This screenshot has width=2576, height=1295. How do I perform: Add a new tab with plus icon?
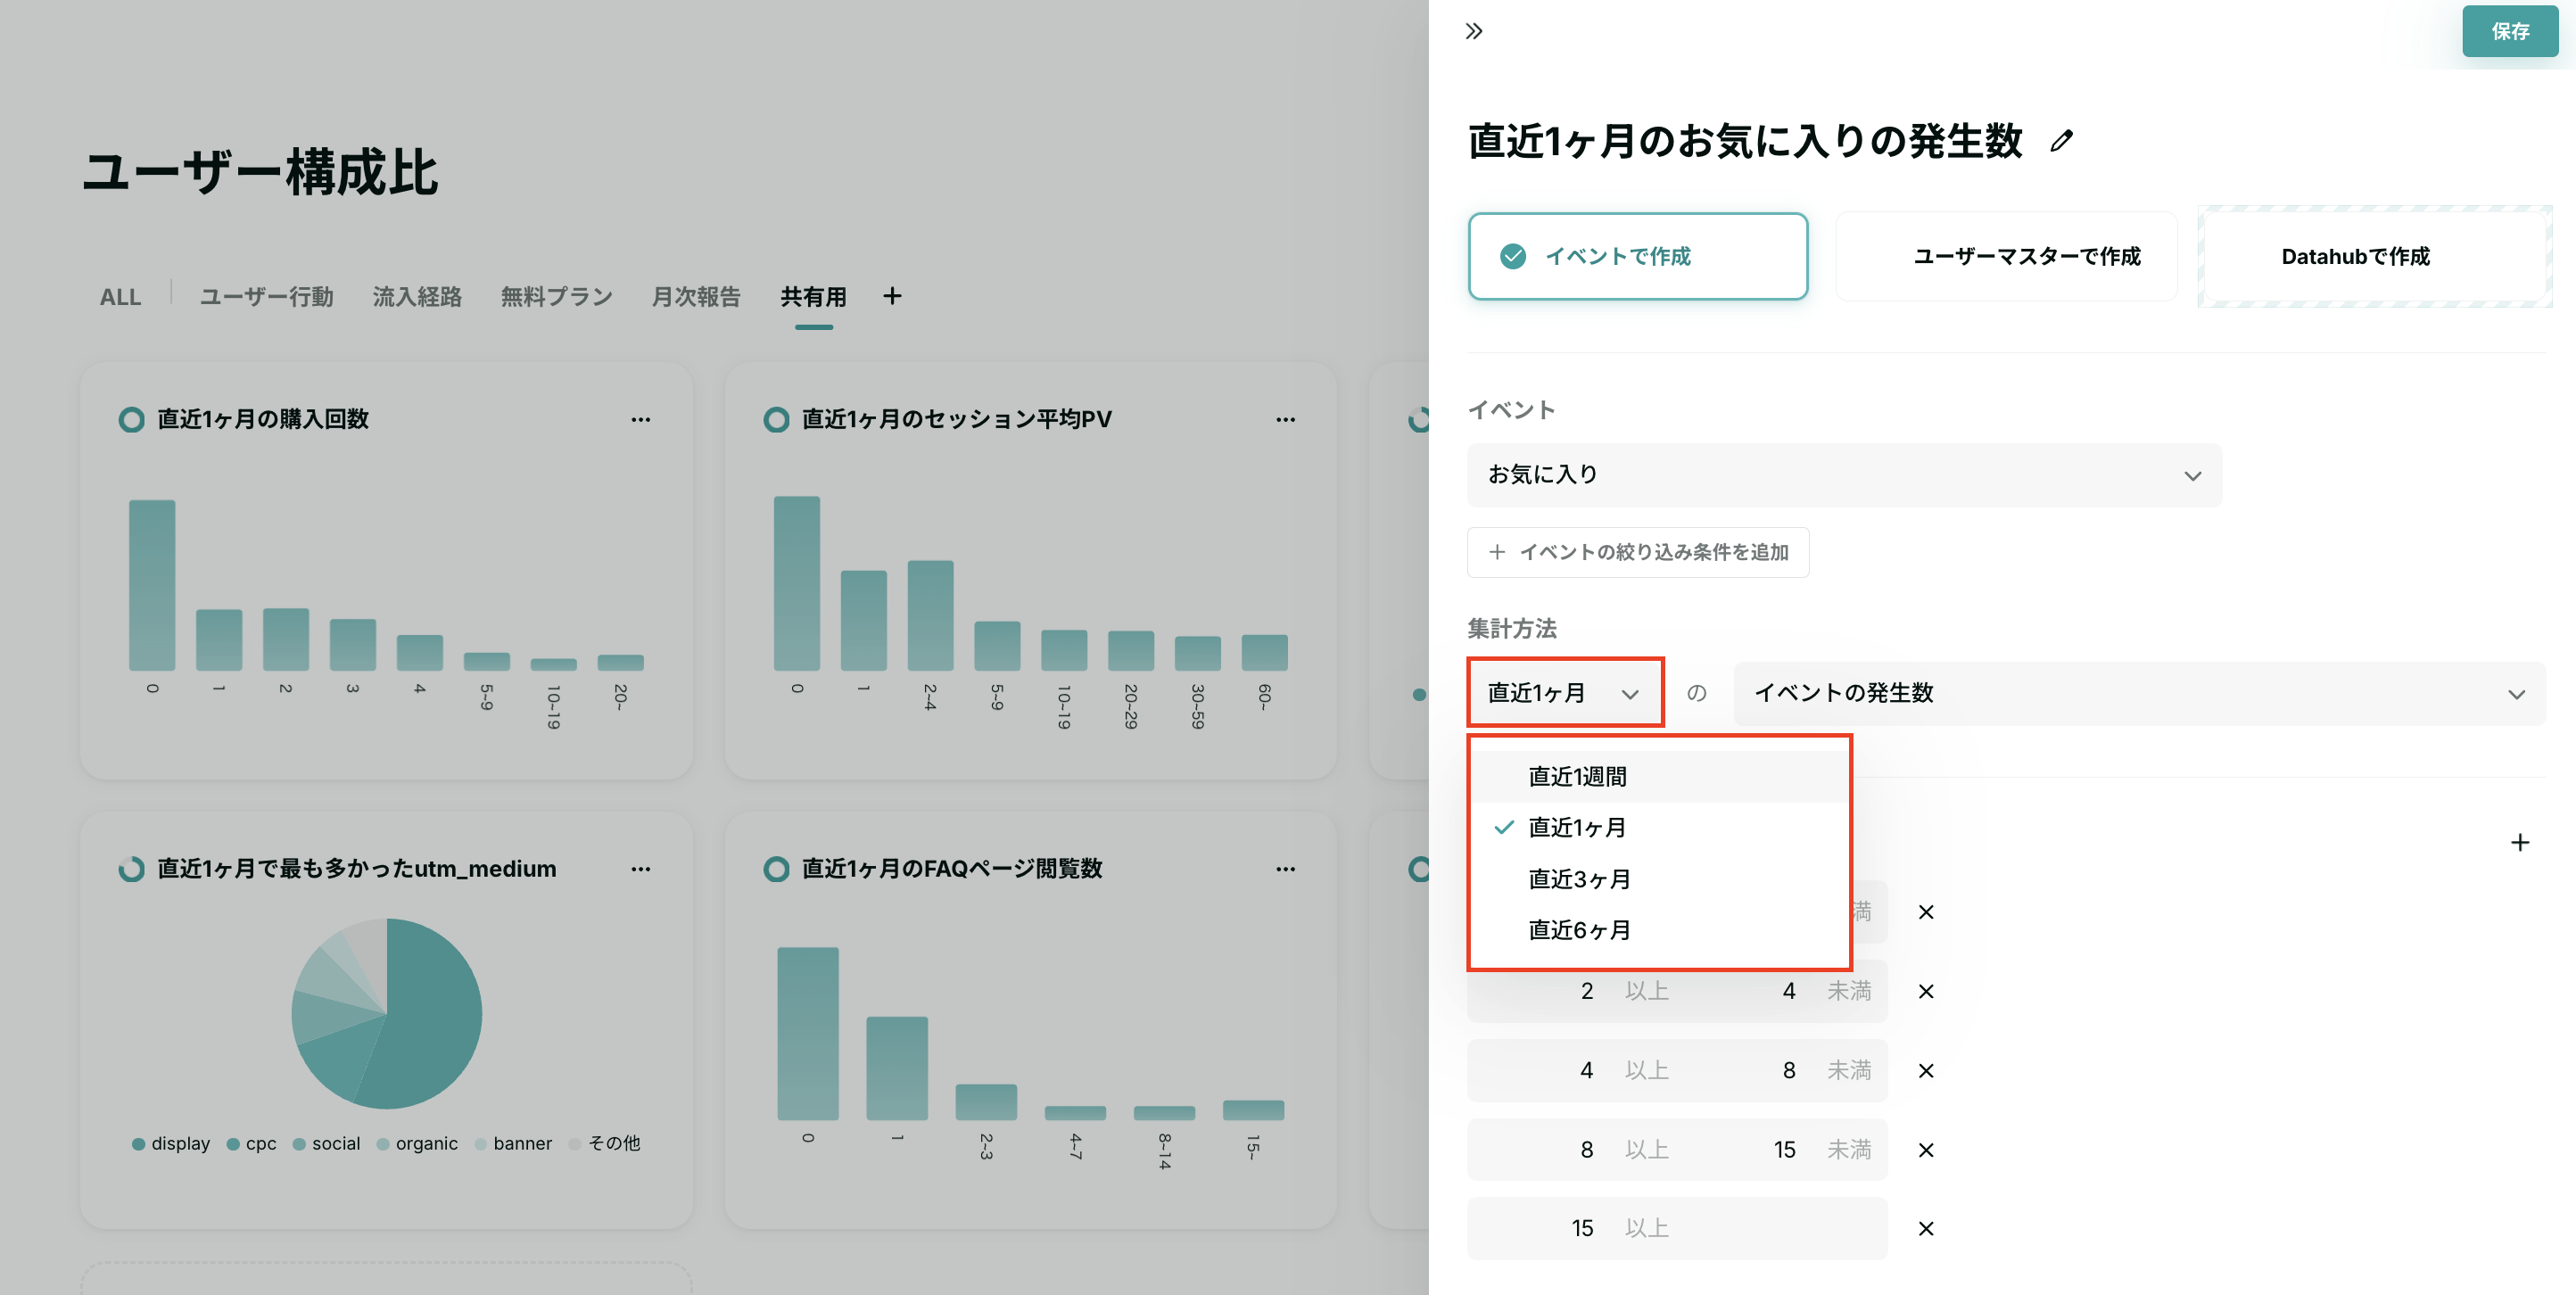point(892,296)
